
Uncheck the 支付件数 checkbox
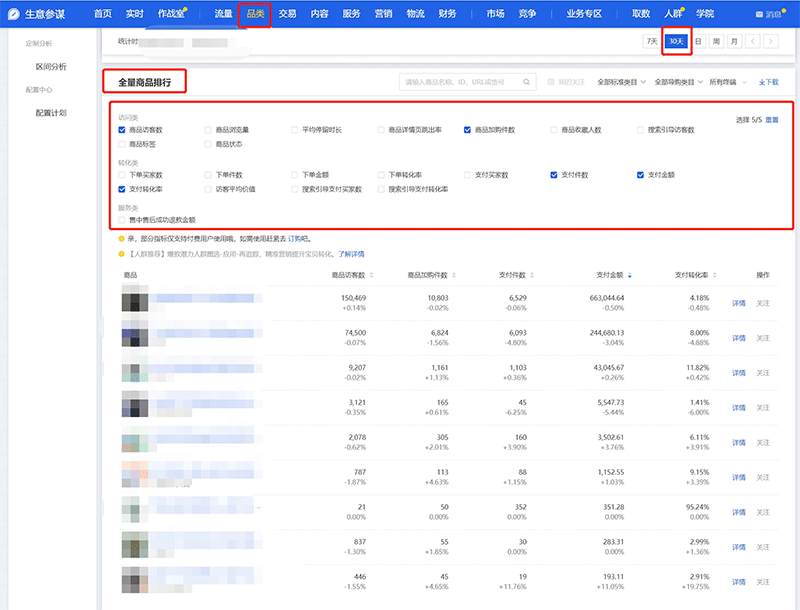pos(554,174)
